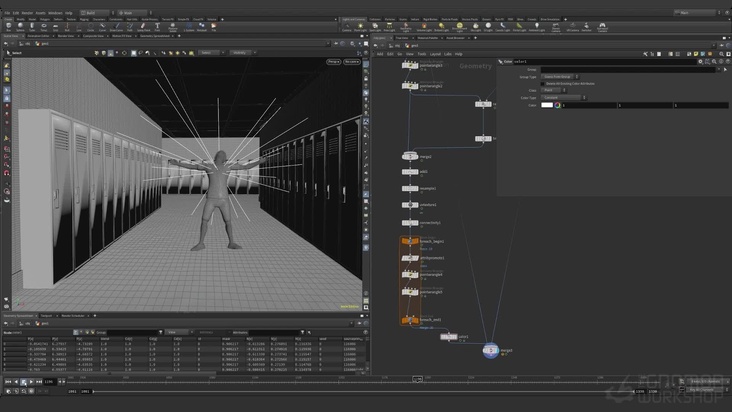The image size is (732, 412).
Task: Toggle display flag on merge3 node
Action: click(x=497, y=350)
